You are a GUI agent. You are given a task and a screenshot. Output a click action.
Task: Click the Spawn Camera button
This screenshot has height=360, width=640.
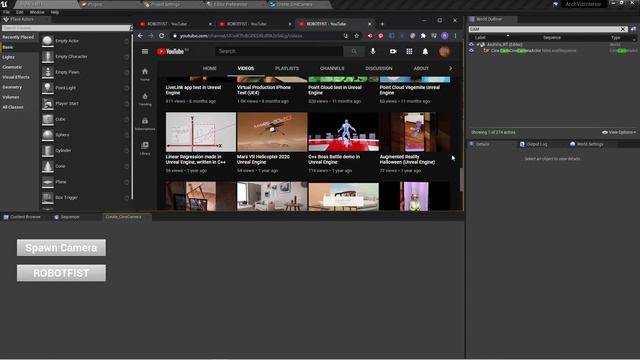click(x=61, y=248)
